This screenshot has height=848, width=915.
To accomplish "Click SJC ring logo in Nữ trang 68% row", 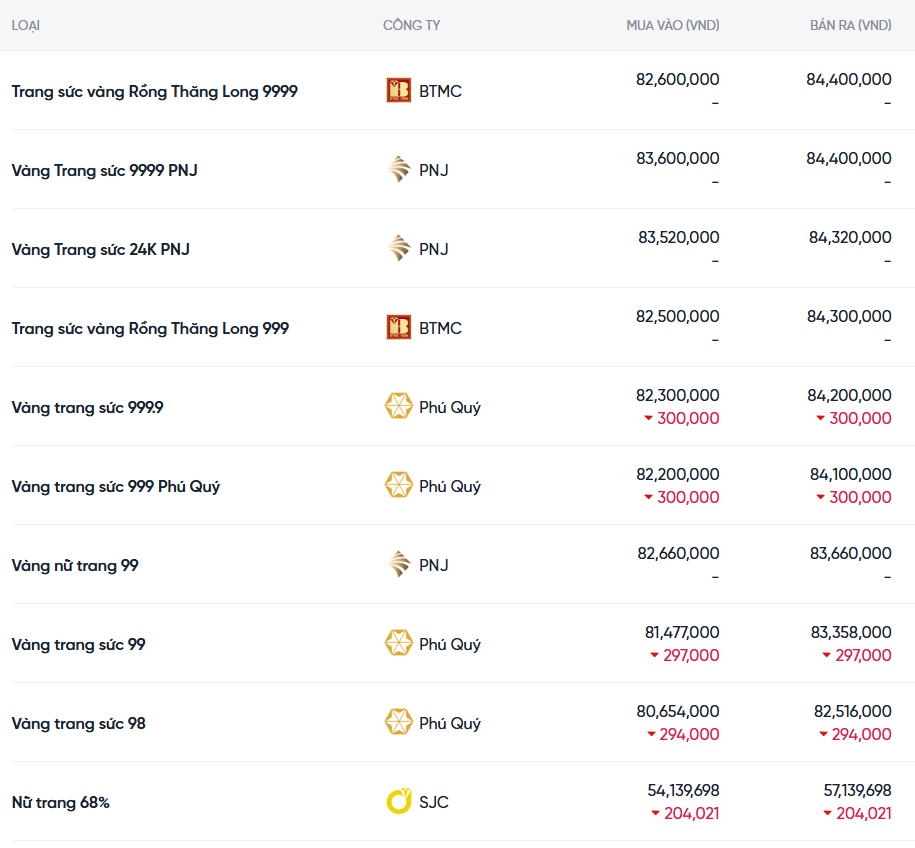I will point(399,801).
